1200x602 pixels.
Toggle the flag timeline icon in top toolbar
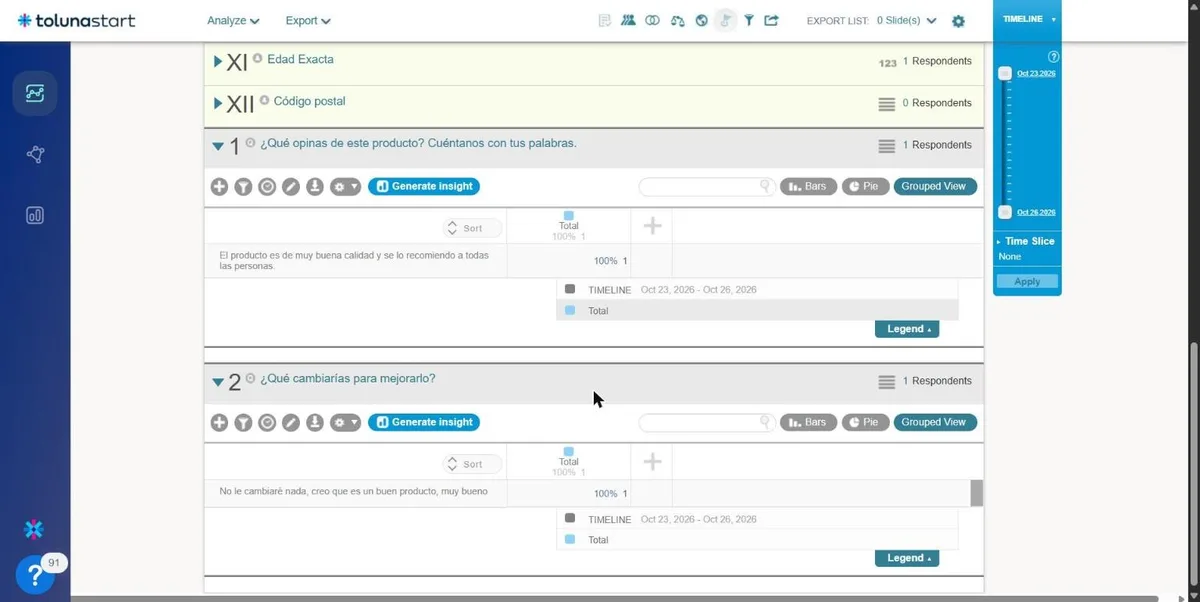coord(726,20)
